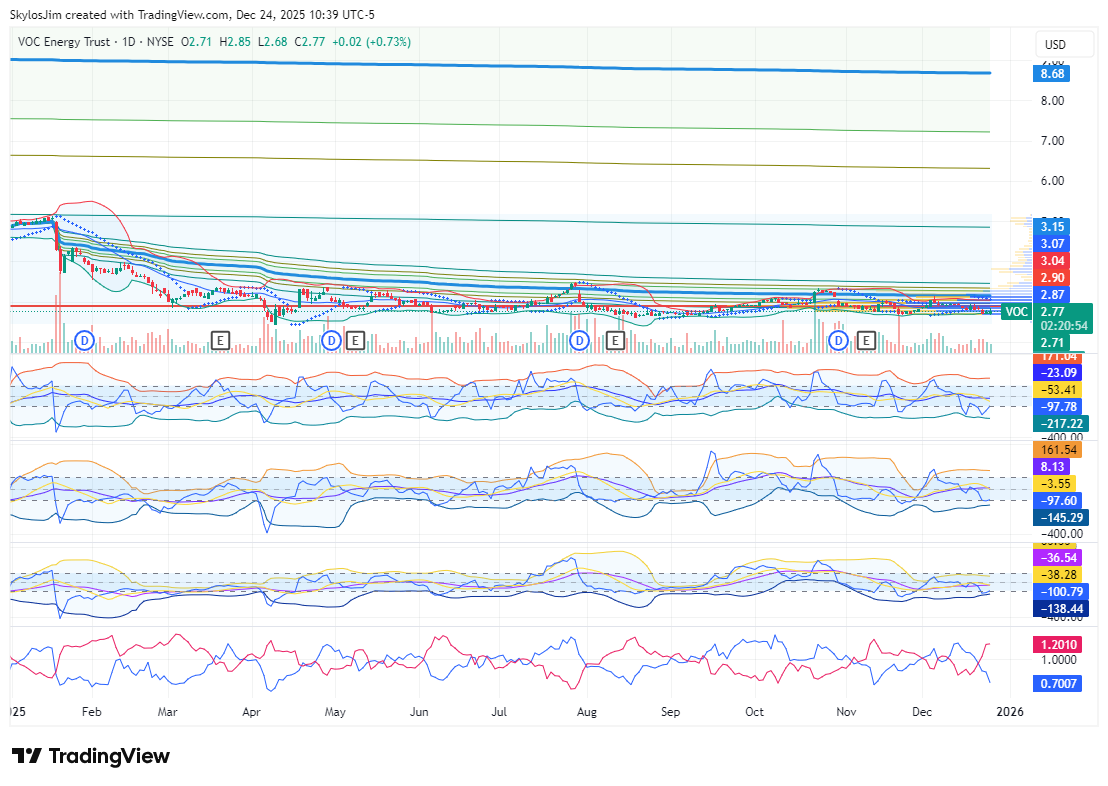Open the earnings 'E' marker in early May
Image resolution: width=1108 pixels, height=786 pixels.
click(x=355, y=341)
